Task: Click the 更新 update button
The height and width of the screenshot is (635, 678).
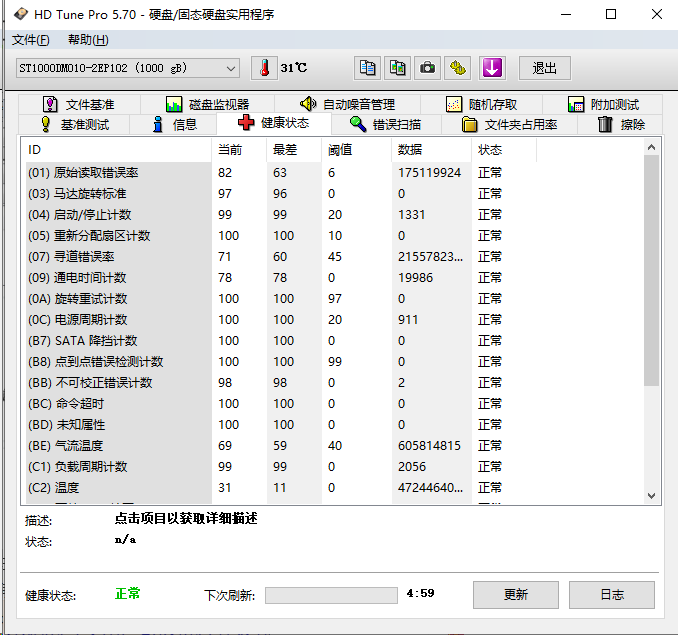Action: tap(516, 595)
